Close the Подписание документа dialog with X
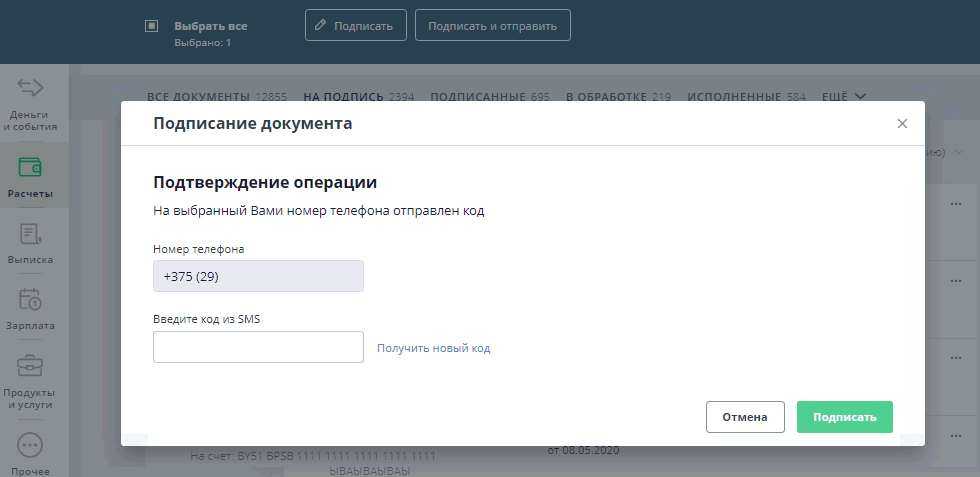Viewport: 980px width, 477px height. pyautogui.click(x=902, y=124)
